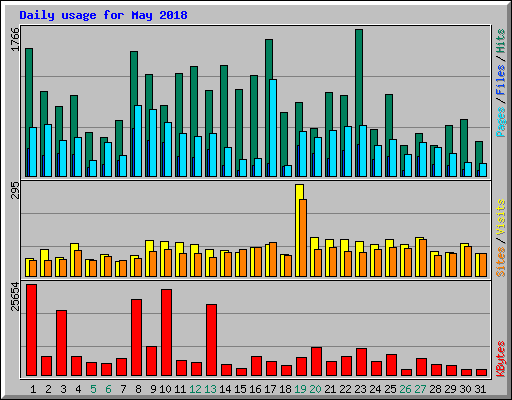Select the red KBytes bar for day 20
Image resolution: width=512 pixels, height=400 pixels.
click(x=316, y=362)
